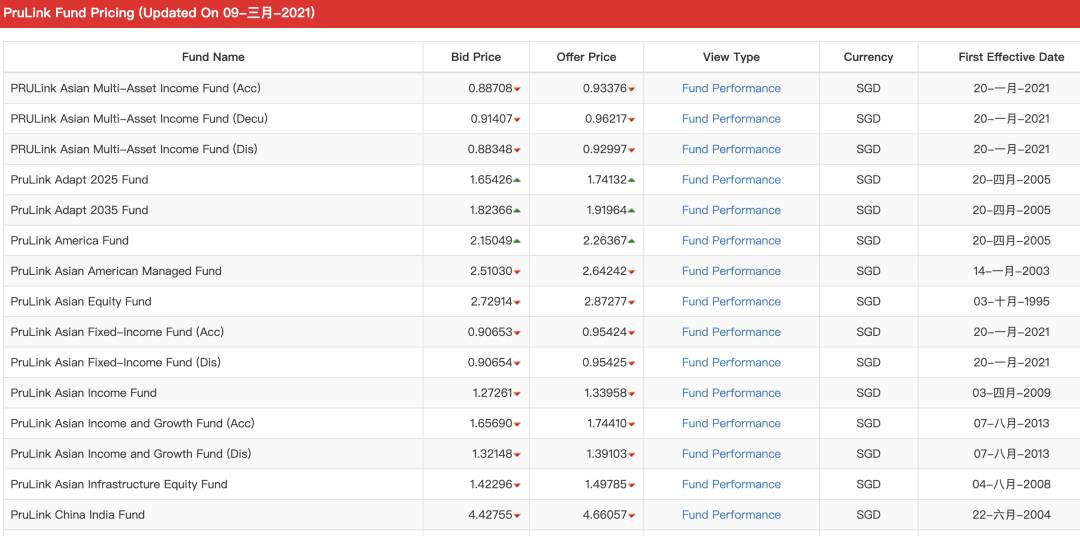
Task: Click the Bid Price column header
Action: (x=476, y=57)
